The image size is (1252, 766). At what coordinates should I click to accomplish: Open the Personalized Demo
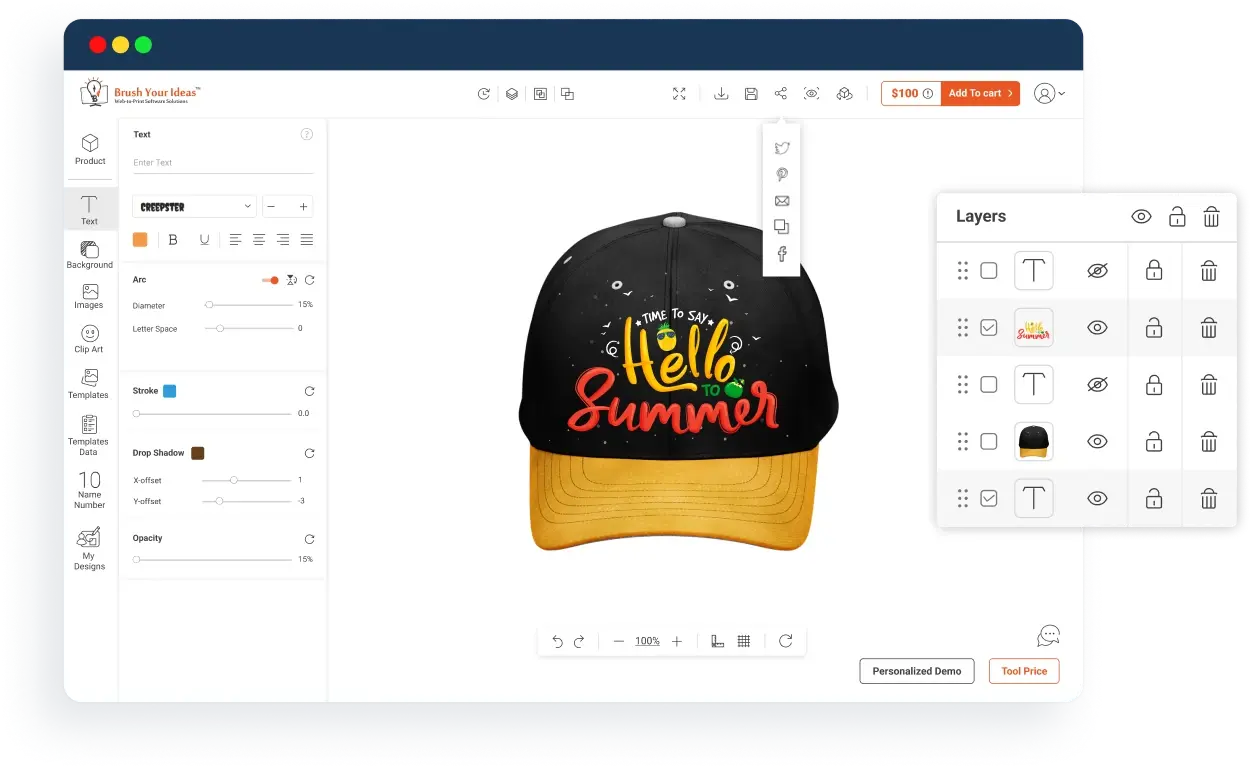pos(916,671)
